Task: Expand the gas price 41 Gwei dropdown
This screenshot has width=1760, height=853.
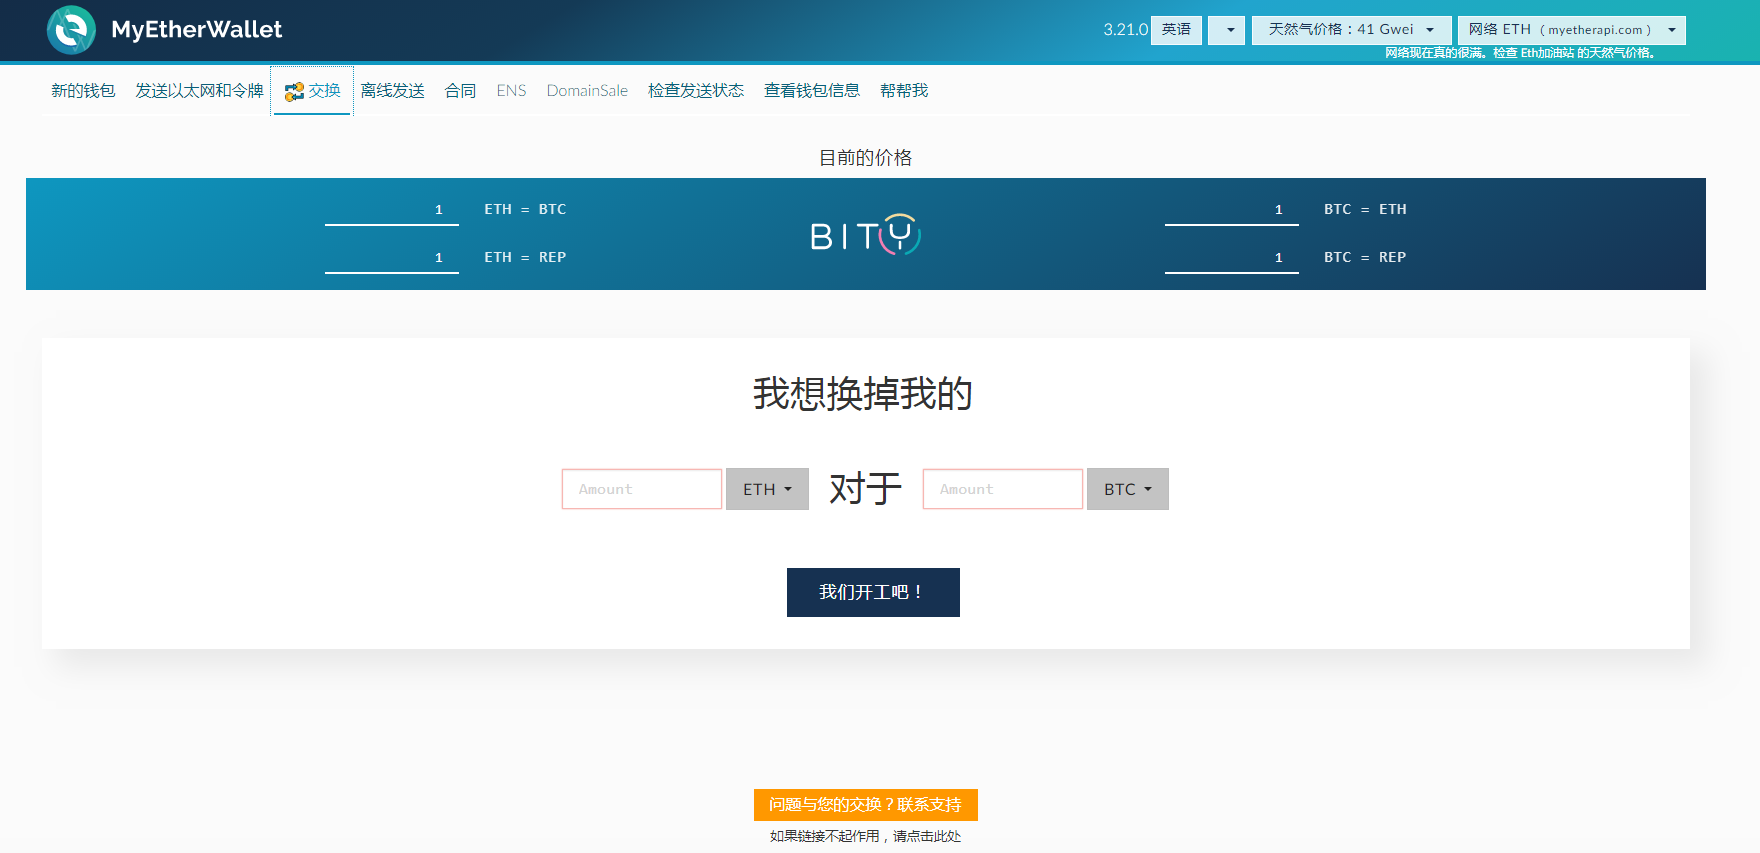Action: coord(1351,30)
